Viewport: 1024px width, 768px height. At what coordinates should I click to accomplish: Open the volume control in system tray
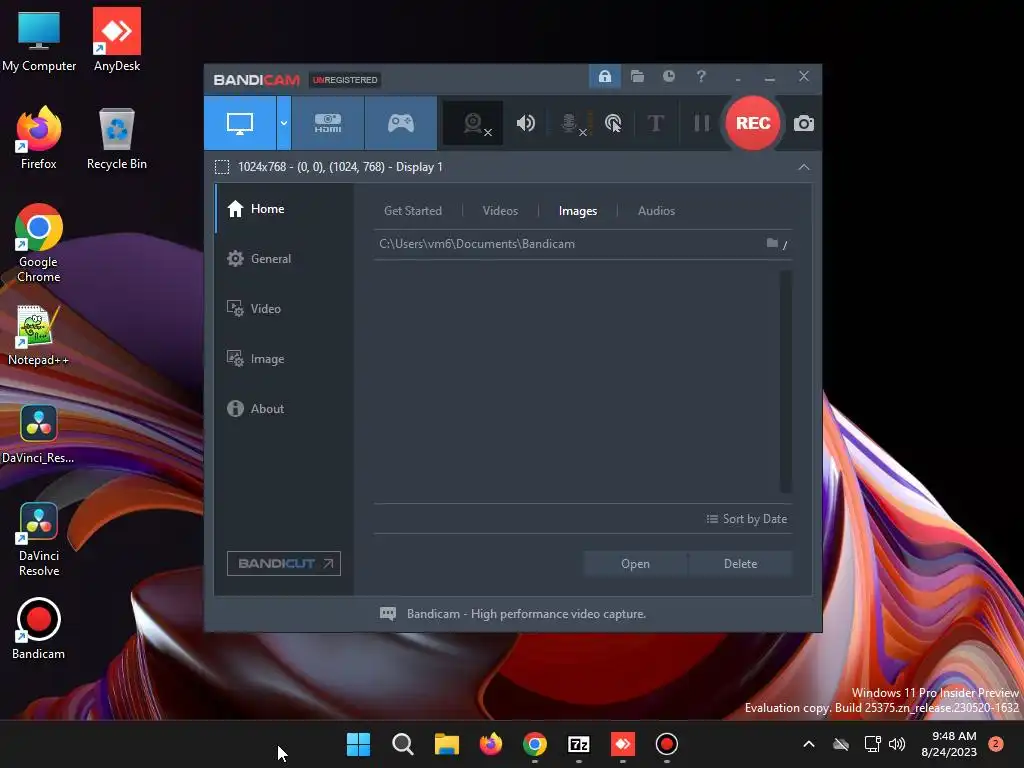[897, 744]
